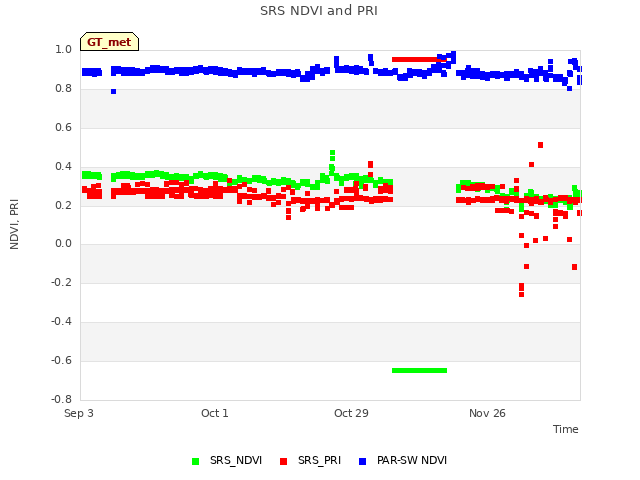Click the 1.0 y-axis tick label
Viewport: 640px width, 480px height.
click(x=63, y=50)
